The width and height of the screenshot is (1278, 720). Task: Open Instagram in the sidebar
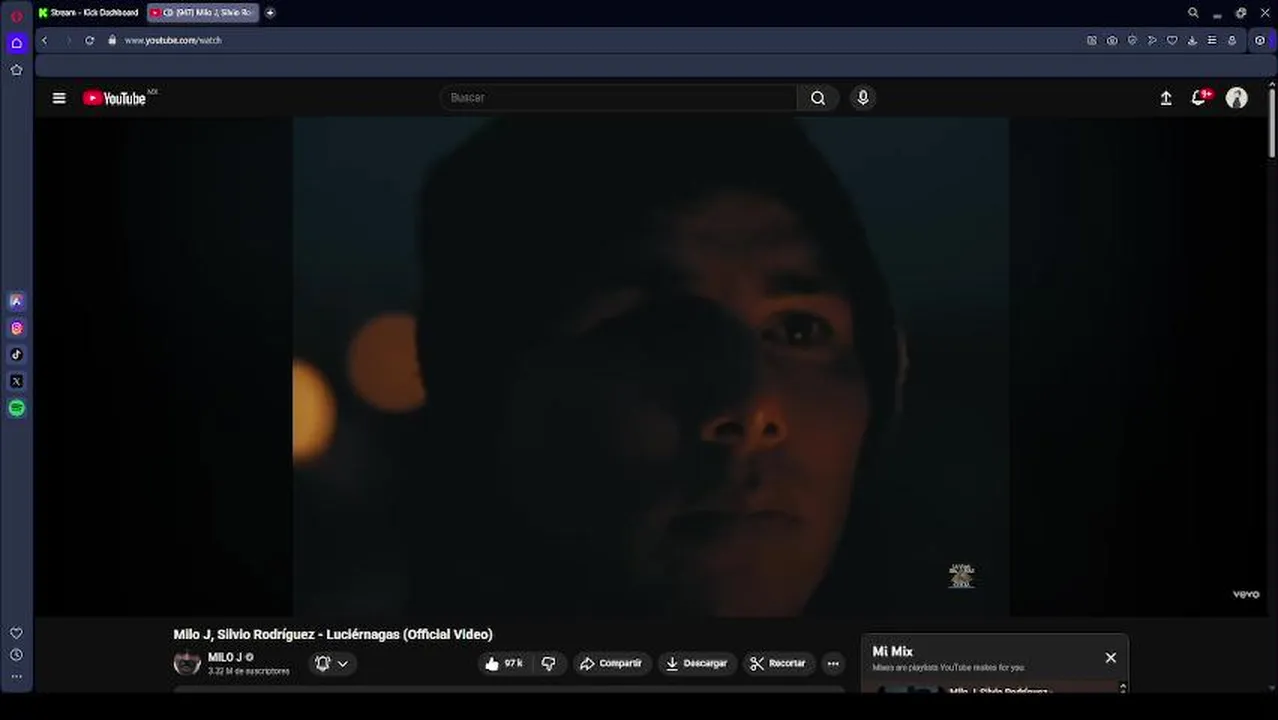[16, 328]
